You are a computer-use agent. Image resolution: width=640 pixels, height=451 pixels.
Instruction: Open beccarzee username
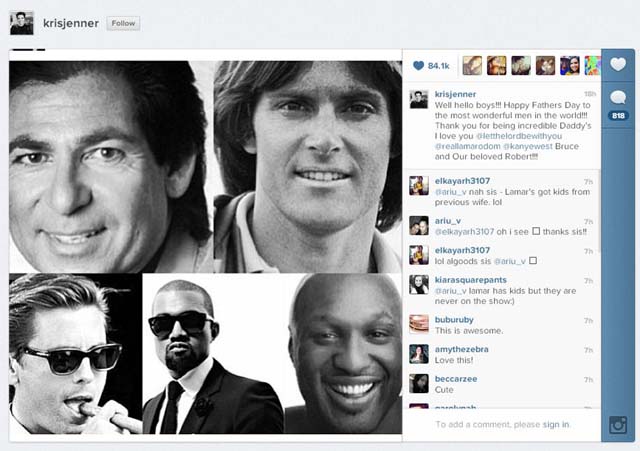click(x=456, y=379)
